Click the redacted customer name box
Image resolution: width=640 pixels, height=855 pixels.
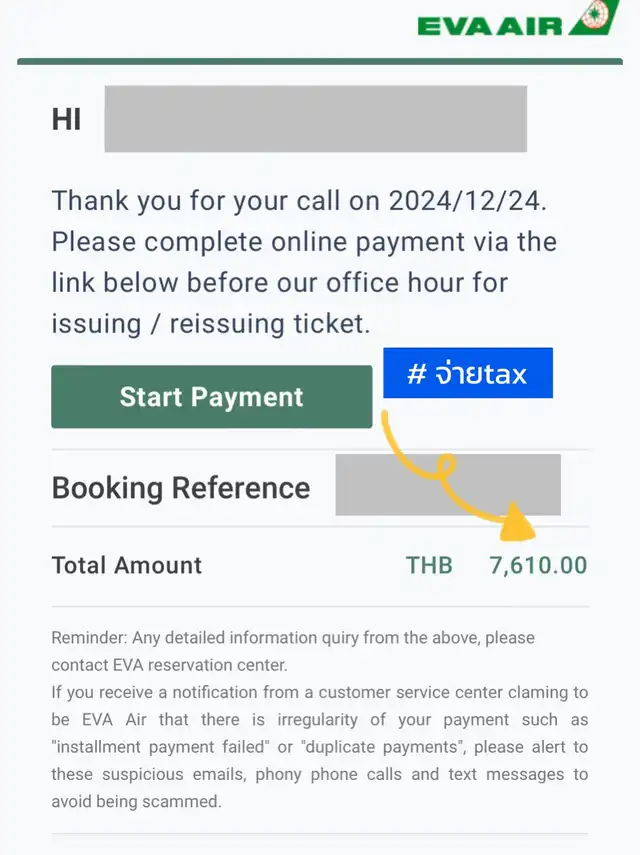[315, 119]
